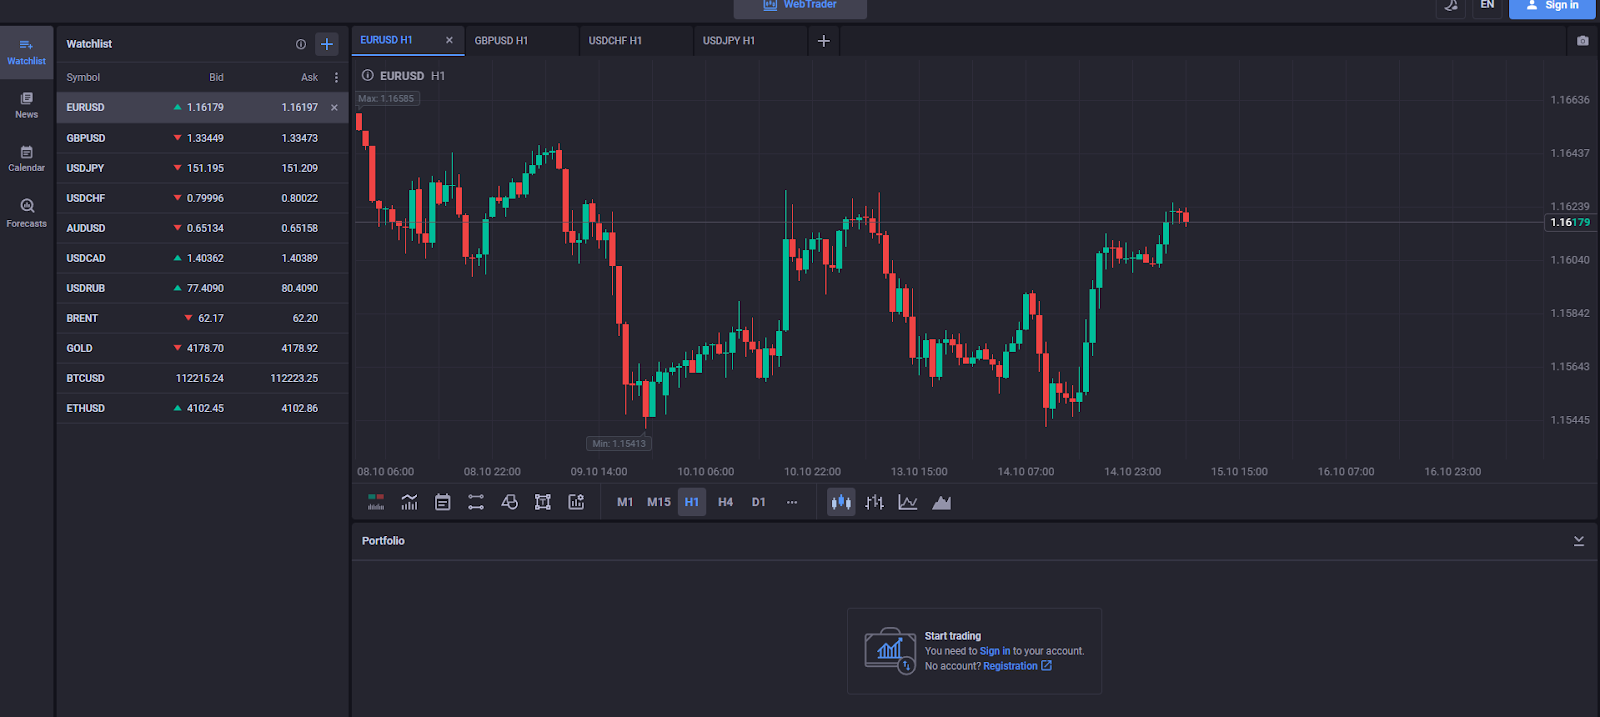Click the Sign in button
Screen dimensions: 1600x717
1552,6
